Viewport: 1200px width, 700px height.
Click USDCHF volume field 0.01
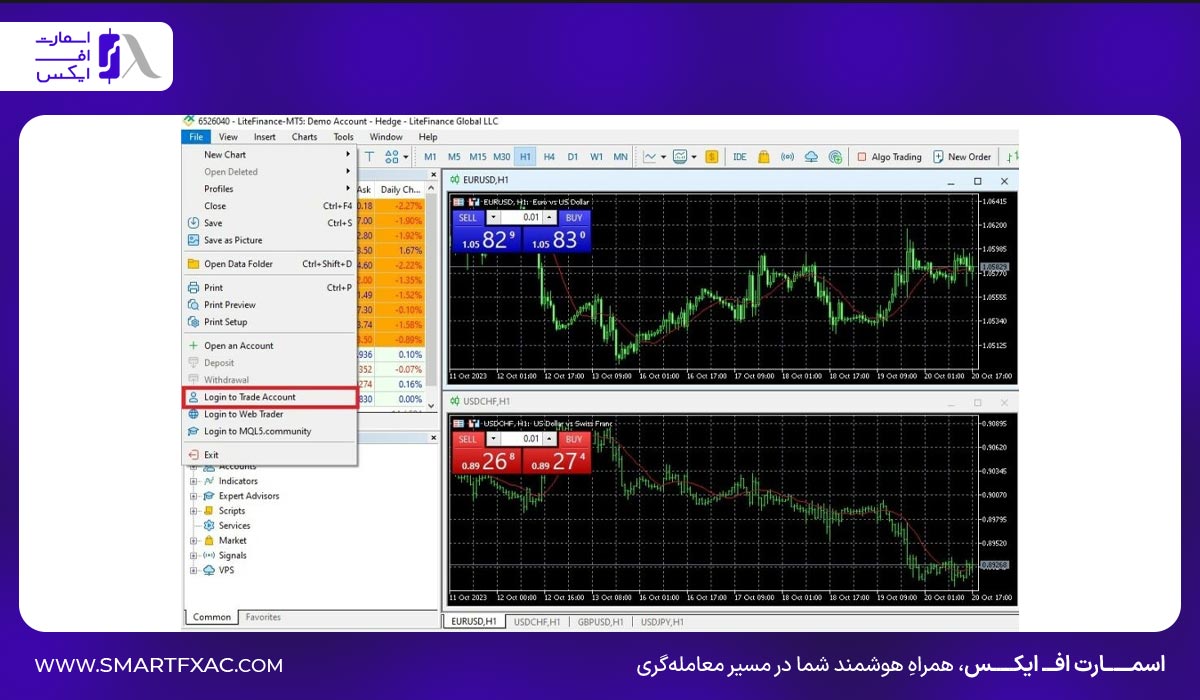pos(522,439)
